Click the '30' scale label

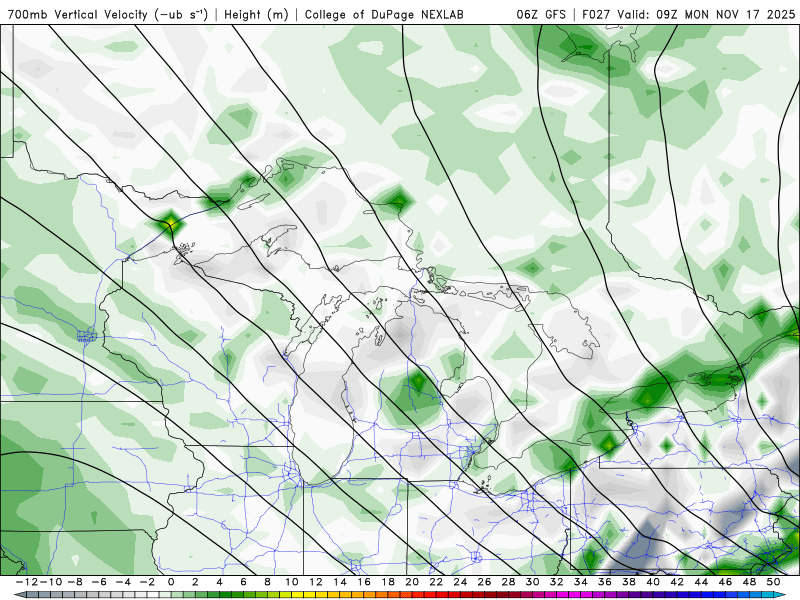tap(532, 582)
